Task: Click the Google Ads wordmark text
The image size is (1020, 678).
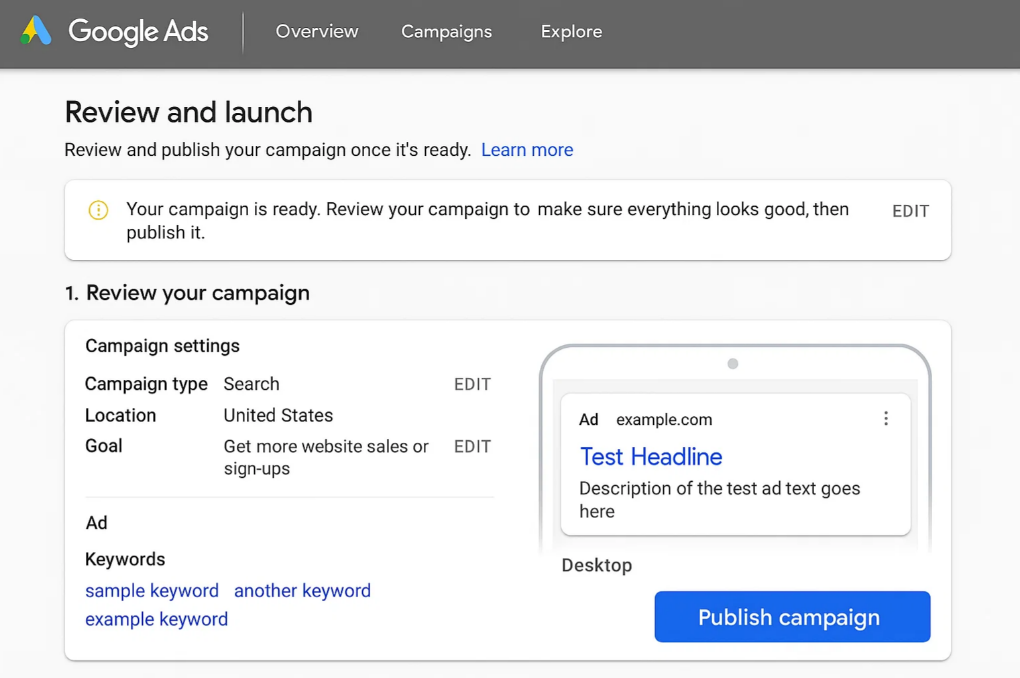Action: coord(138,31)
